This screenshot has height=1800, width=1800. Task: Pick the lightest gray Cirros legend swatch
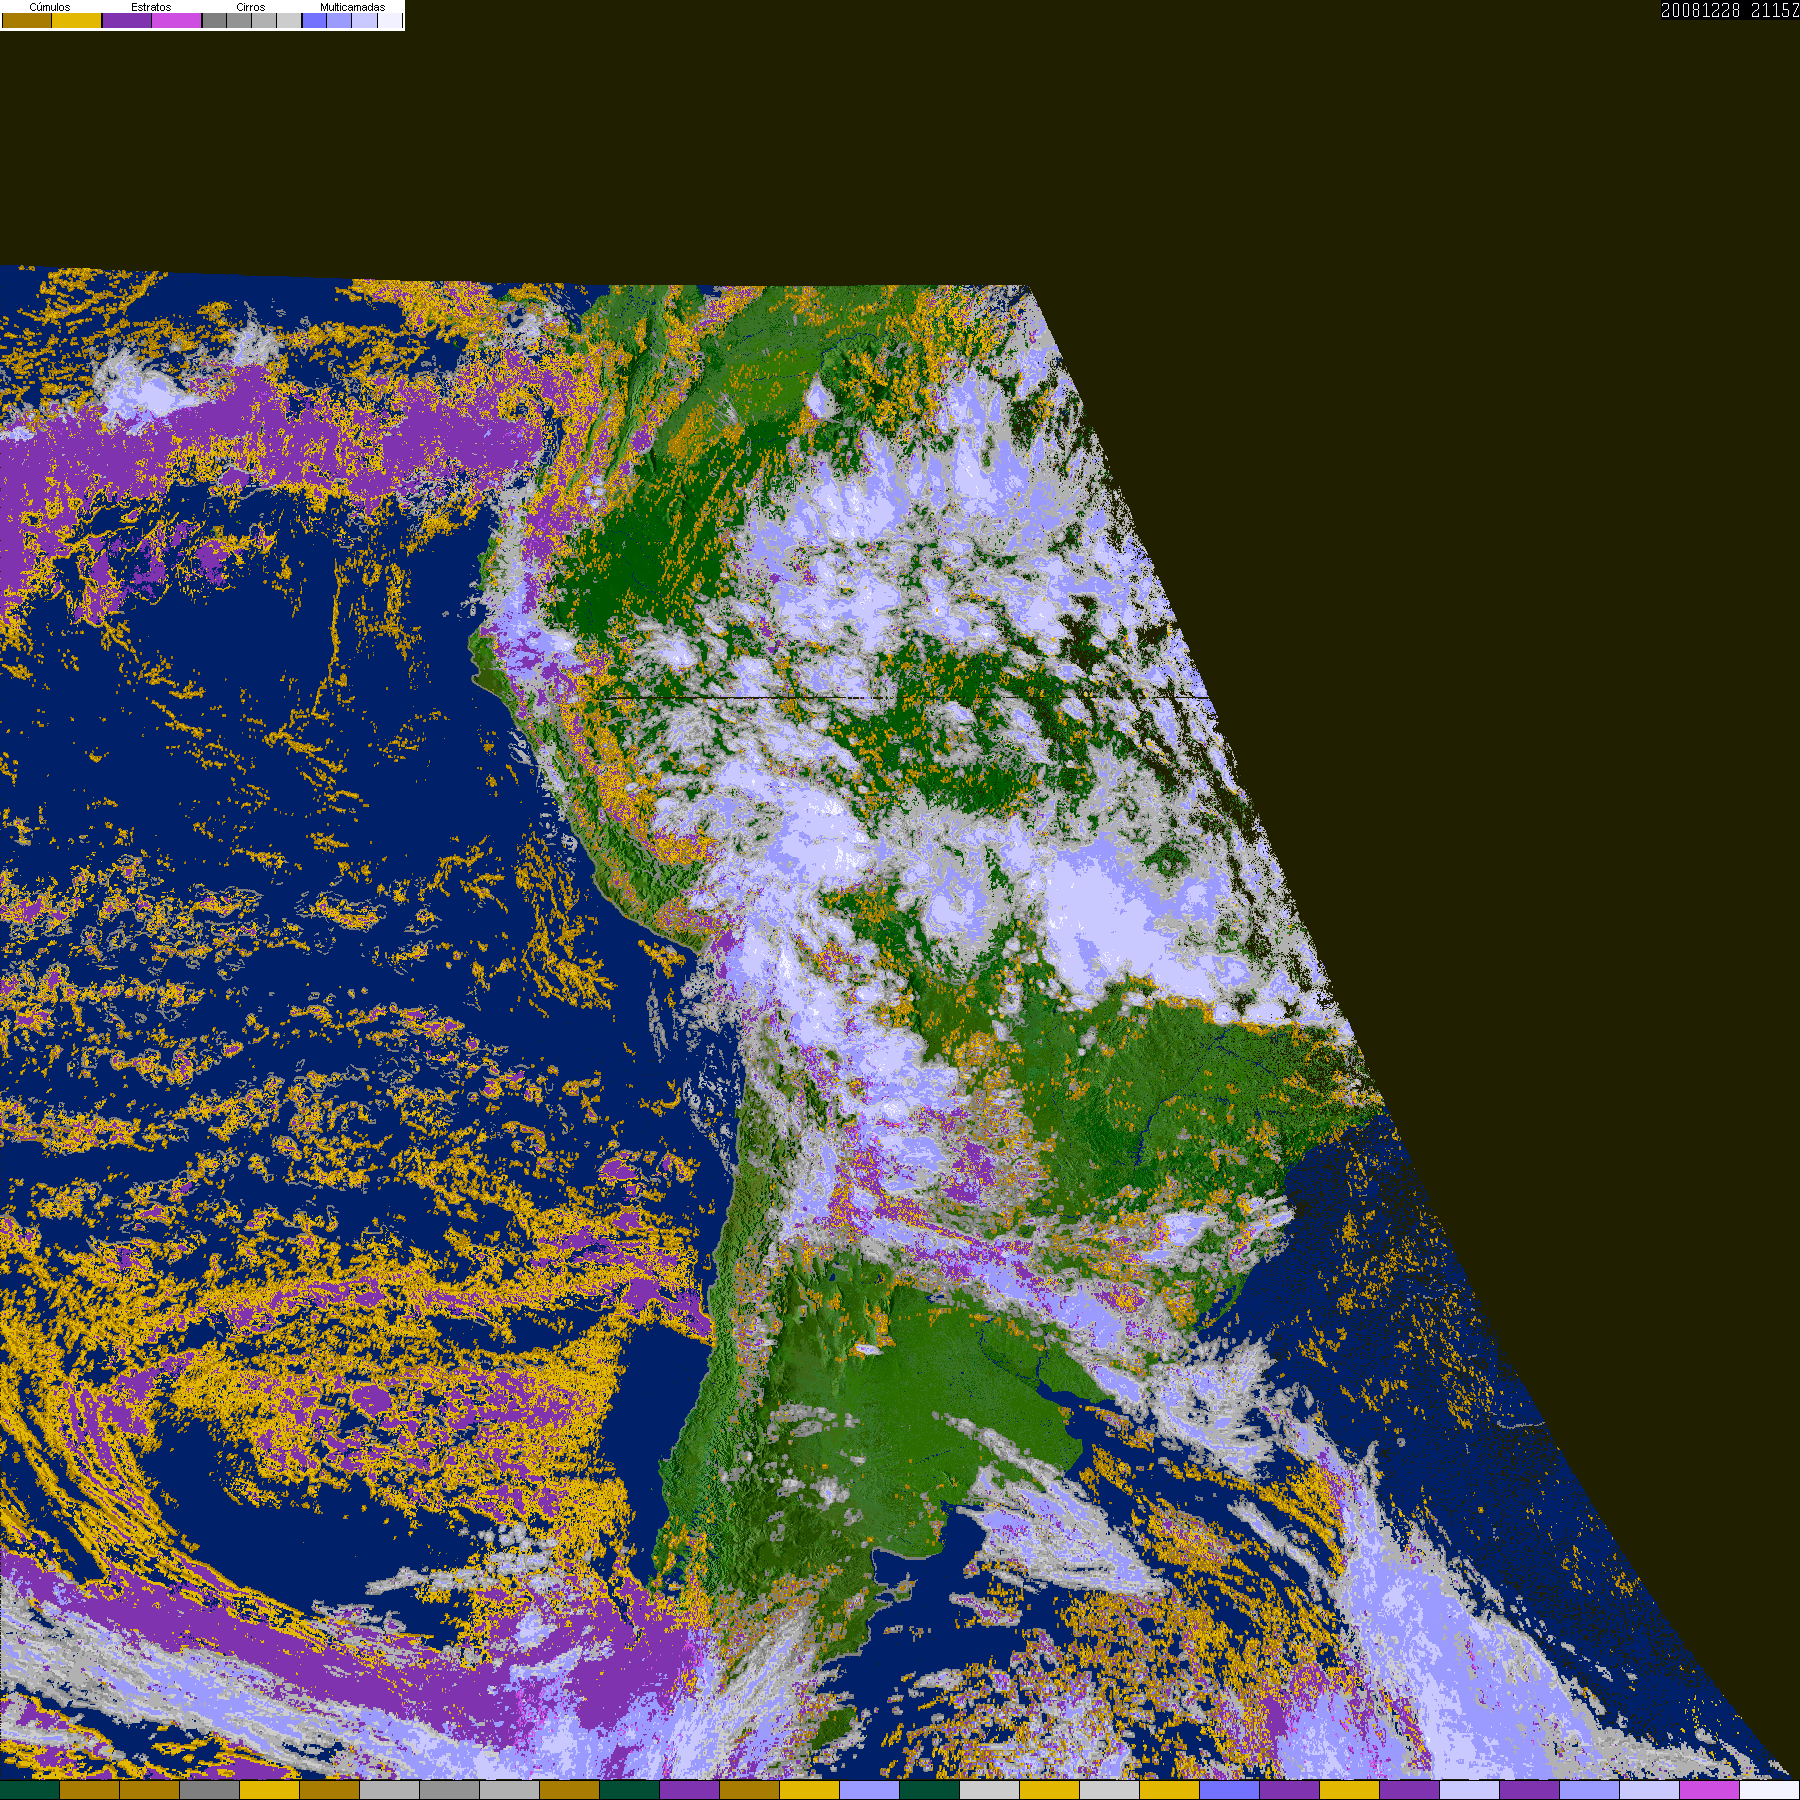[x=289, y=20]
